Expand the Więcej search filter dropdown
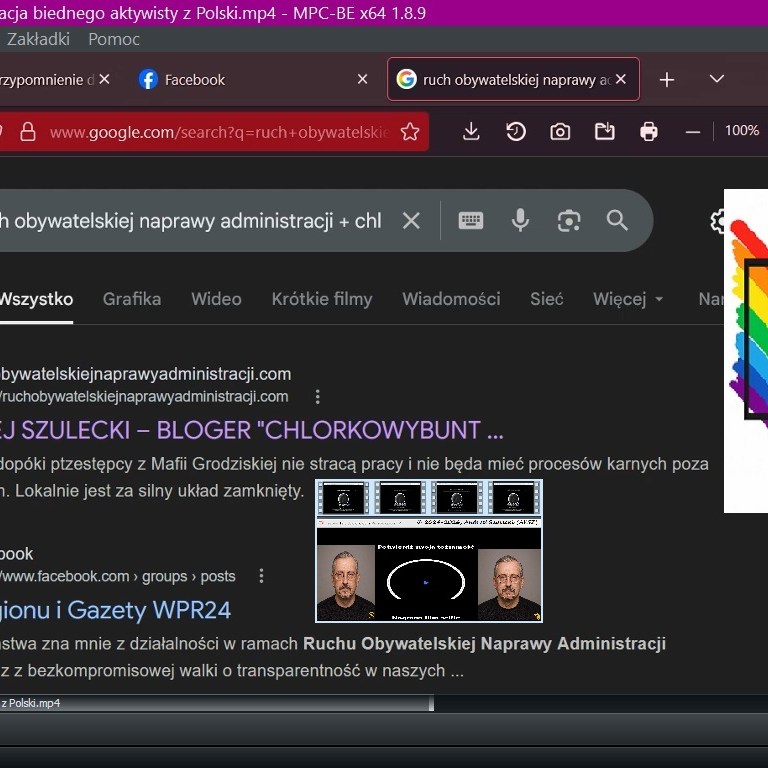The width and height of the screenshot is (768, 768). (628, 299)
